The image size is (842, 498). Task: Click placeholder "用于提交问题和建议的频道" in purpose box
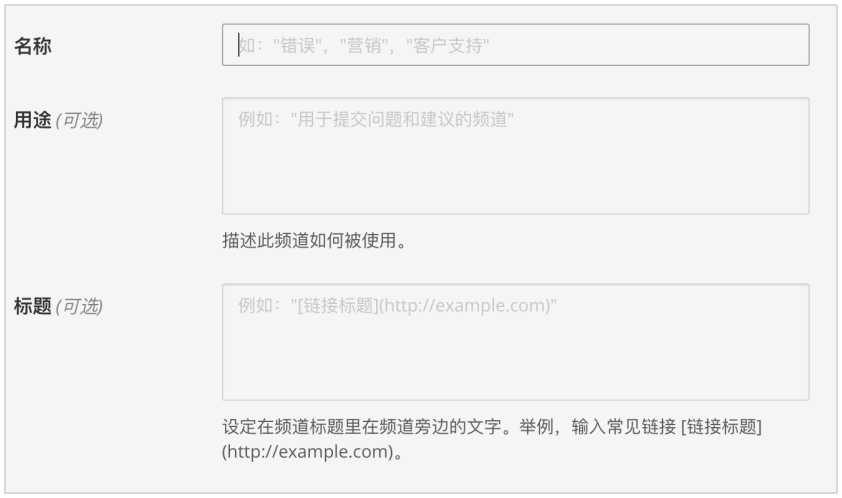(x=402, y=119)
